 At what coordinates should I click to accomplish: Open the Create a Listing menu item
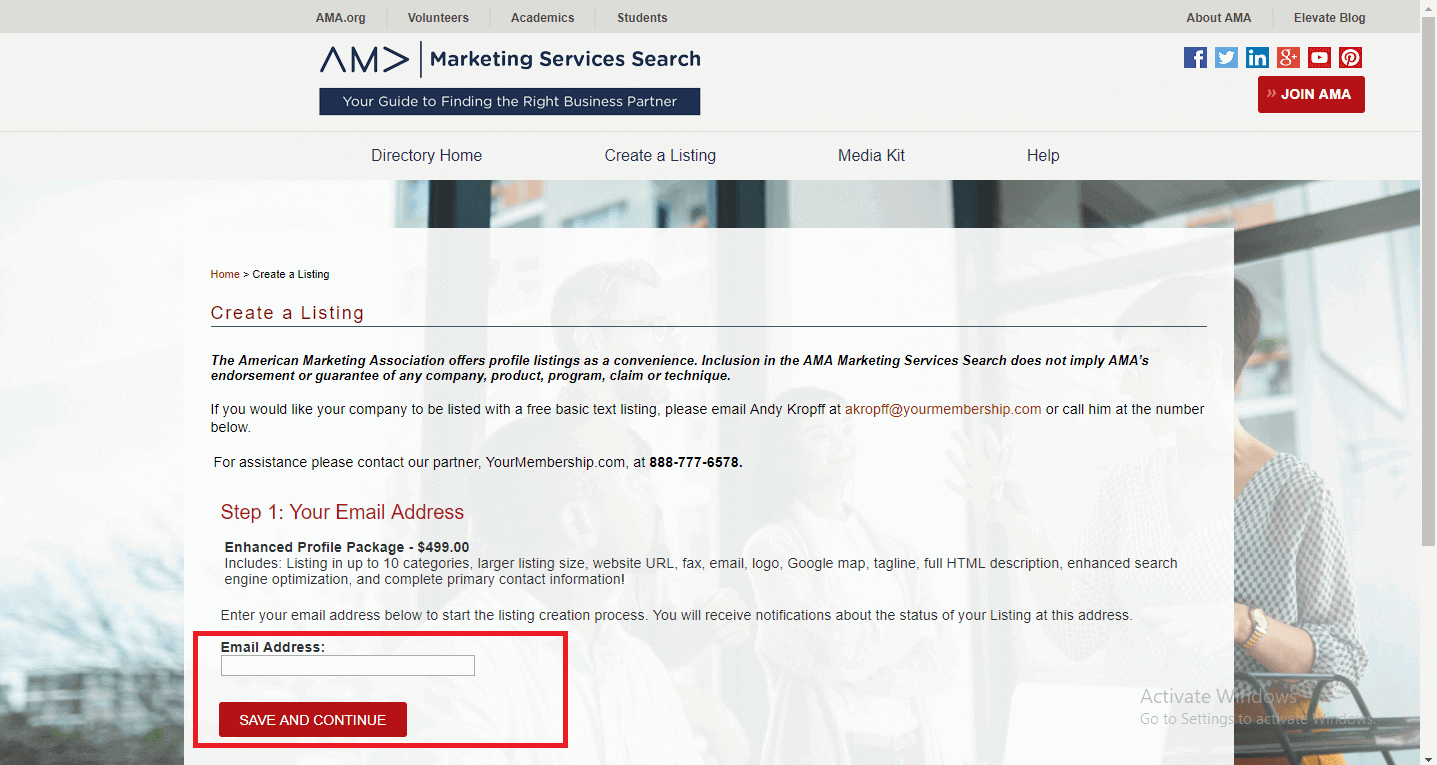[x=660, y=155]
